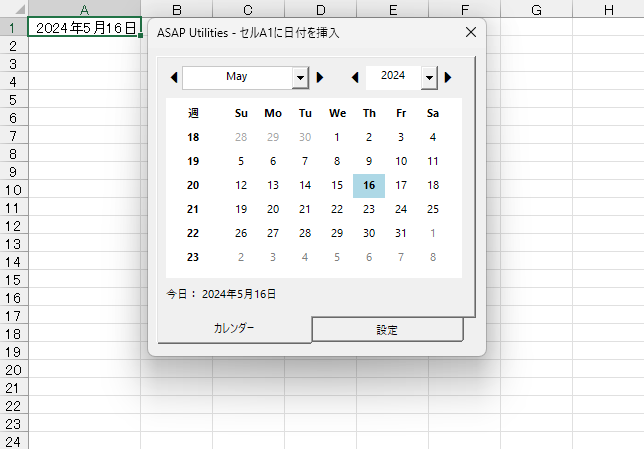This screenshot has height=449, width=644.
Task: Select Excel row 20 header
Action: coord(14,370)
